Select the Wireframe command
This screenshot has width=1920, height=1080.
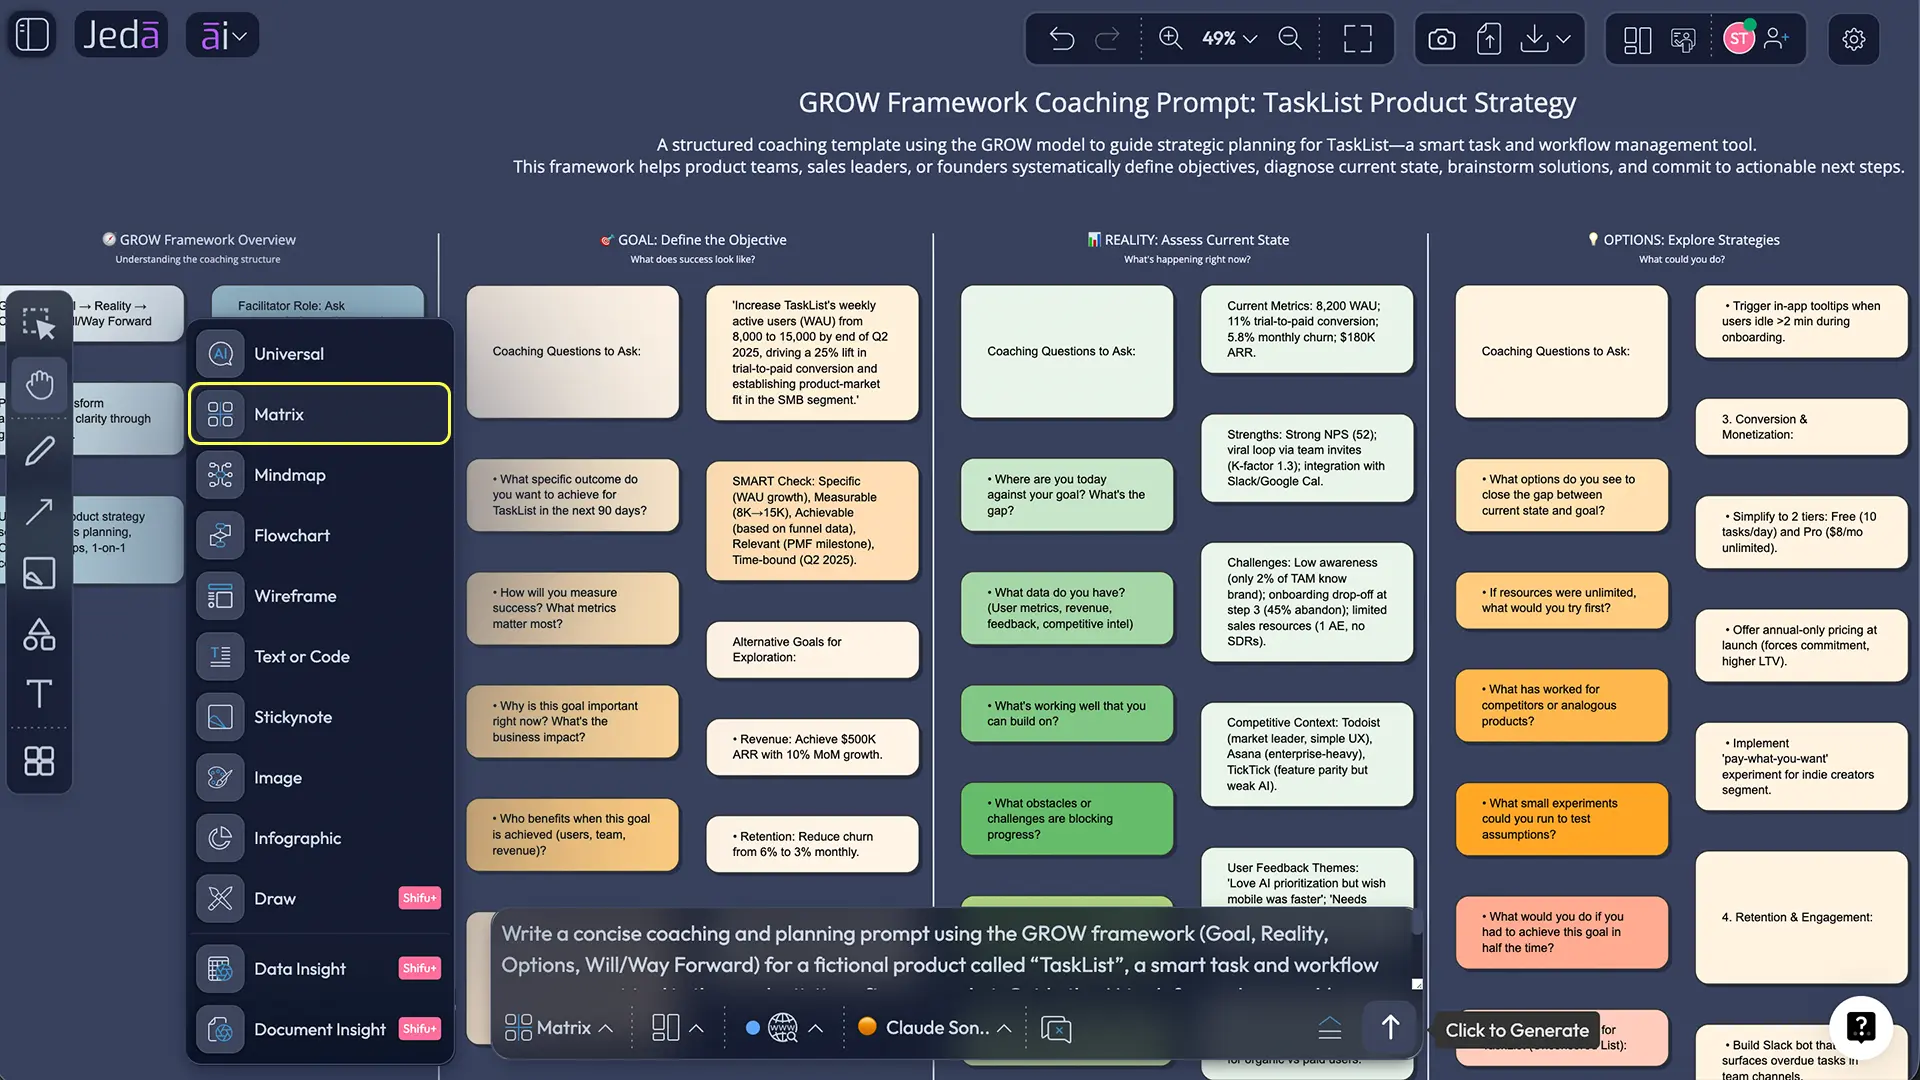(319, 596)
